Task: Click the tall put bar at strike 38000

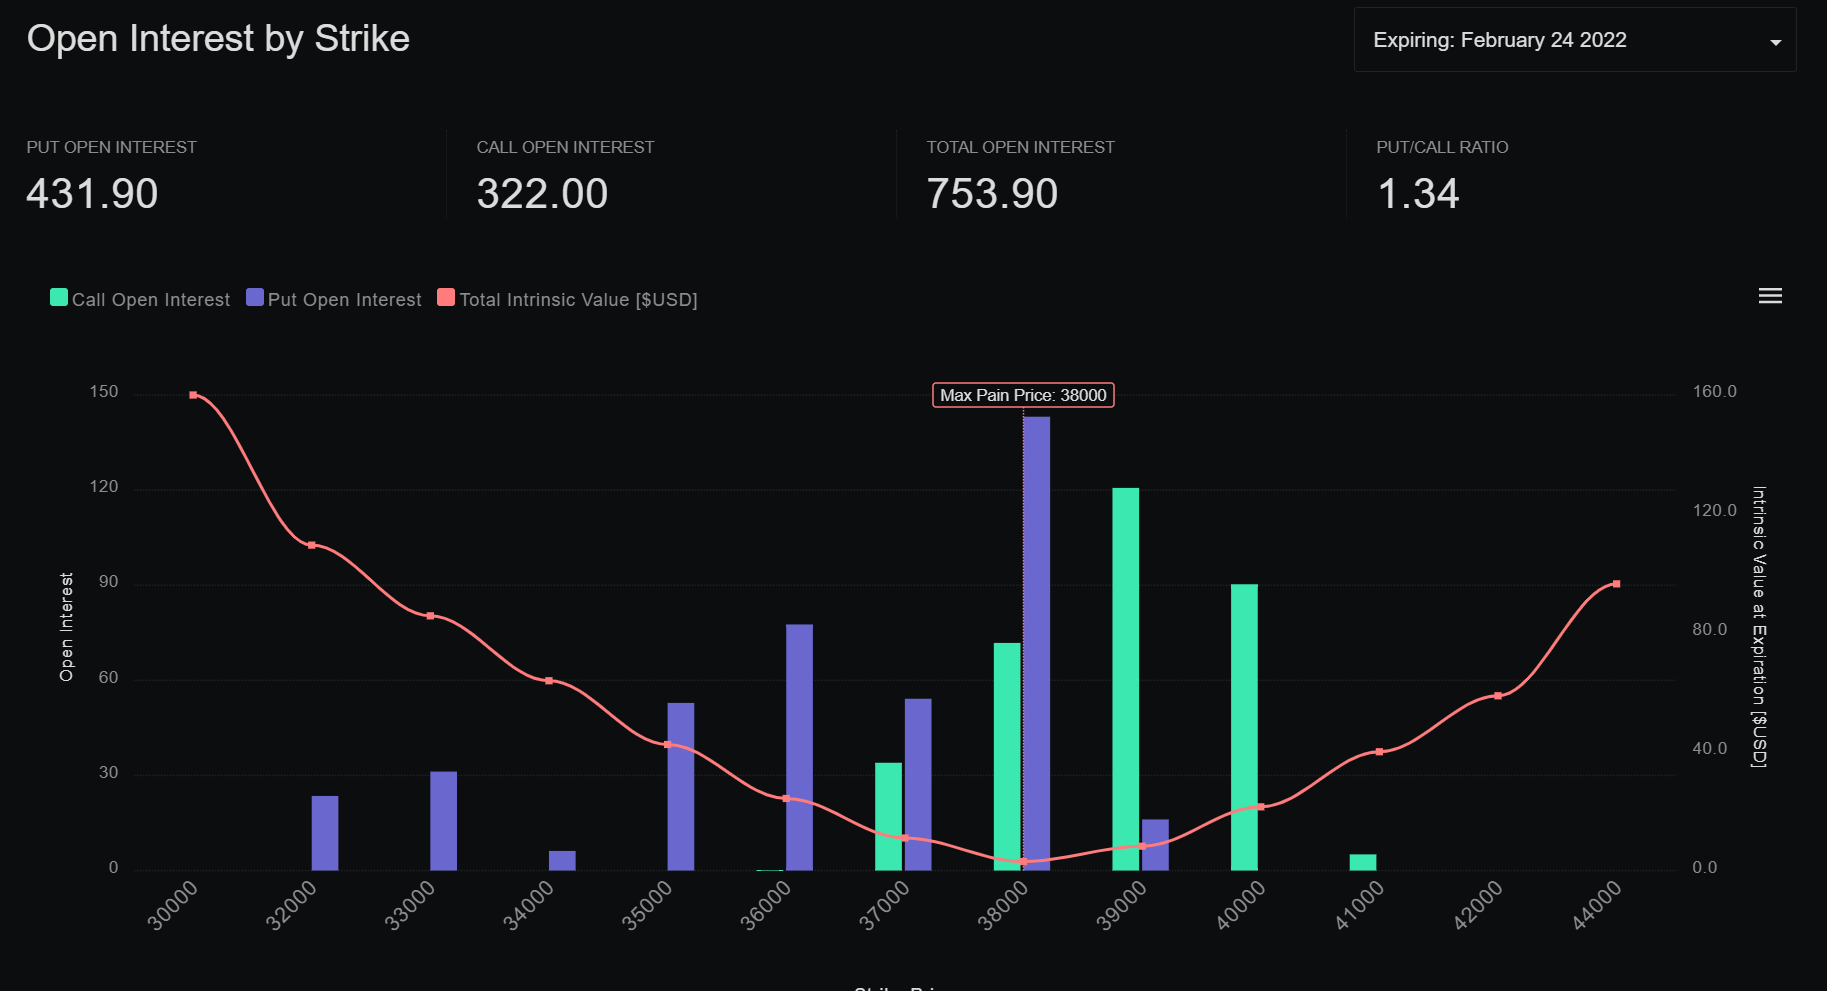Action: (x=1037, y=643)
